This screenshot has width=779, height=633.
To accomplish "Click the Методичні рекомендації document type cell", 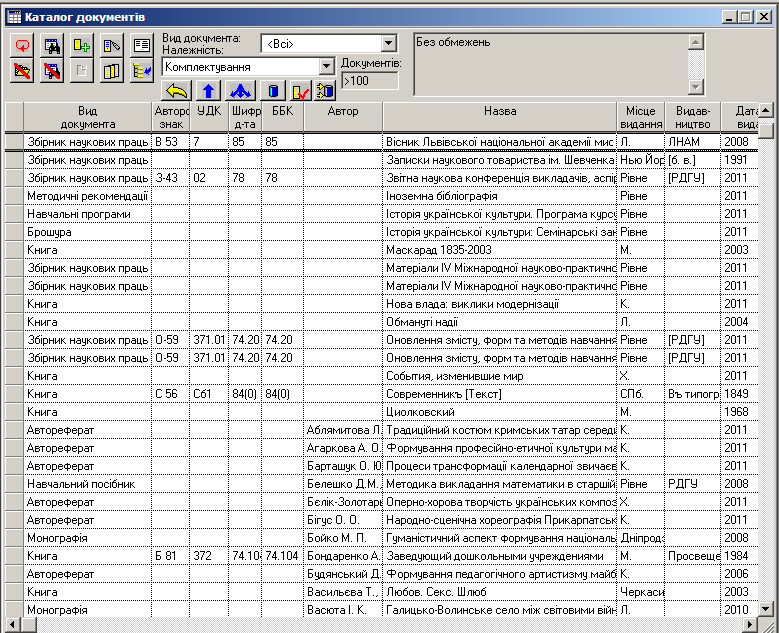I will (x=87, y=196).
